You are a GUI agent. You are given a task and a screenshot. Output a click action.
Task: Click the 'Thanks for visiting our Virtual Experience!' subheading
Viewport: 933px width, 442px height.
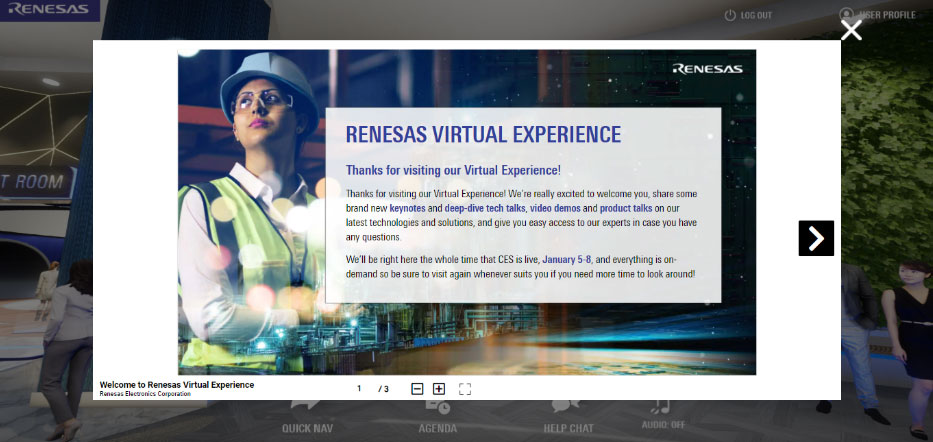point(453,170)
